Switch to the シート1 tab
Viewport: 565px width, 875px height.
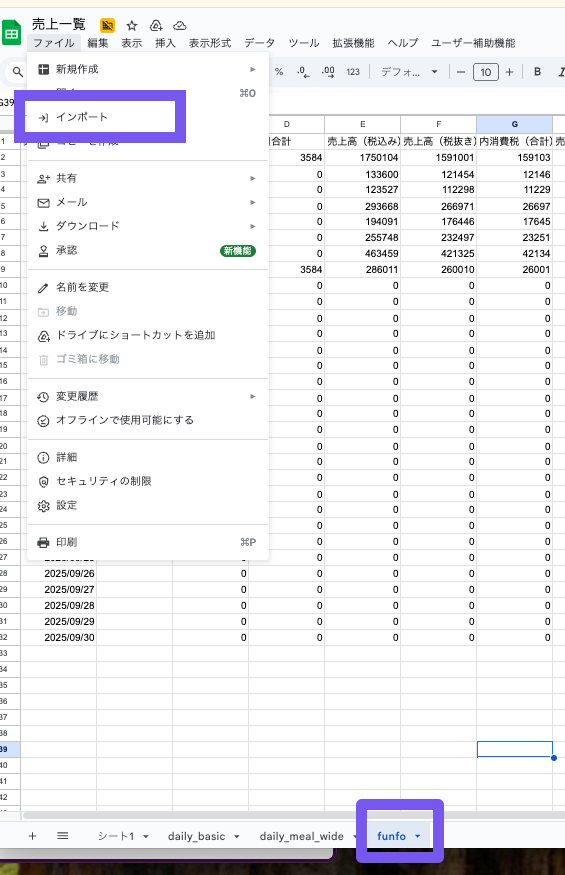click(116, 836)
